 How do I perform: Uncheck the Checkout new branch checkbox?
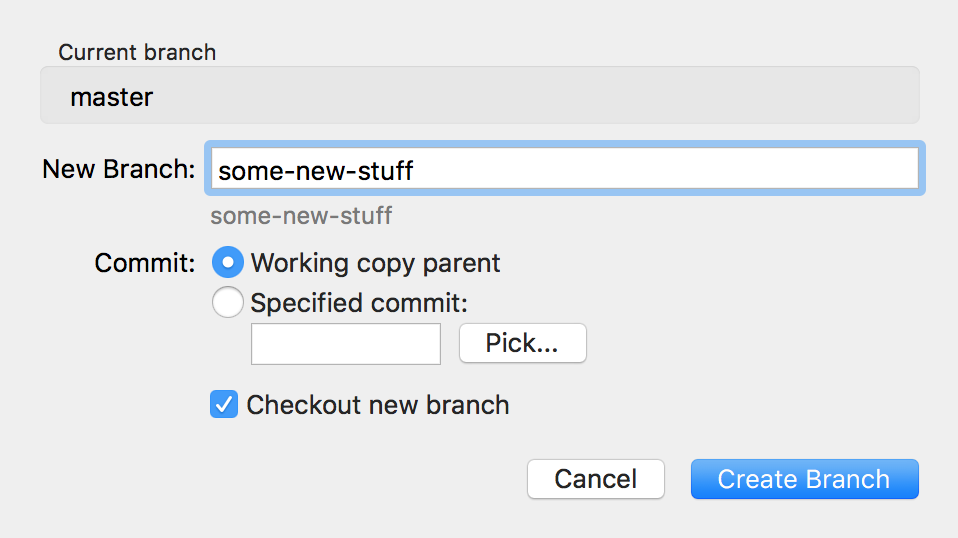coord(224,405)
